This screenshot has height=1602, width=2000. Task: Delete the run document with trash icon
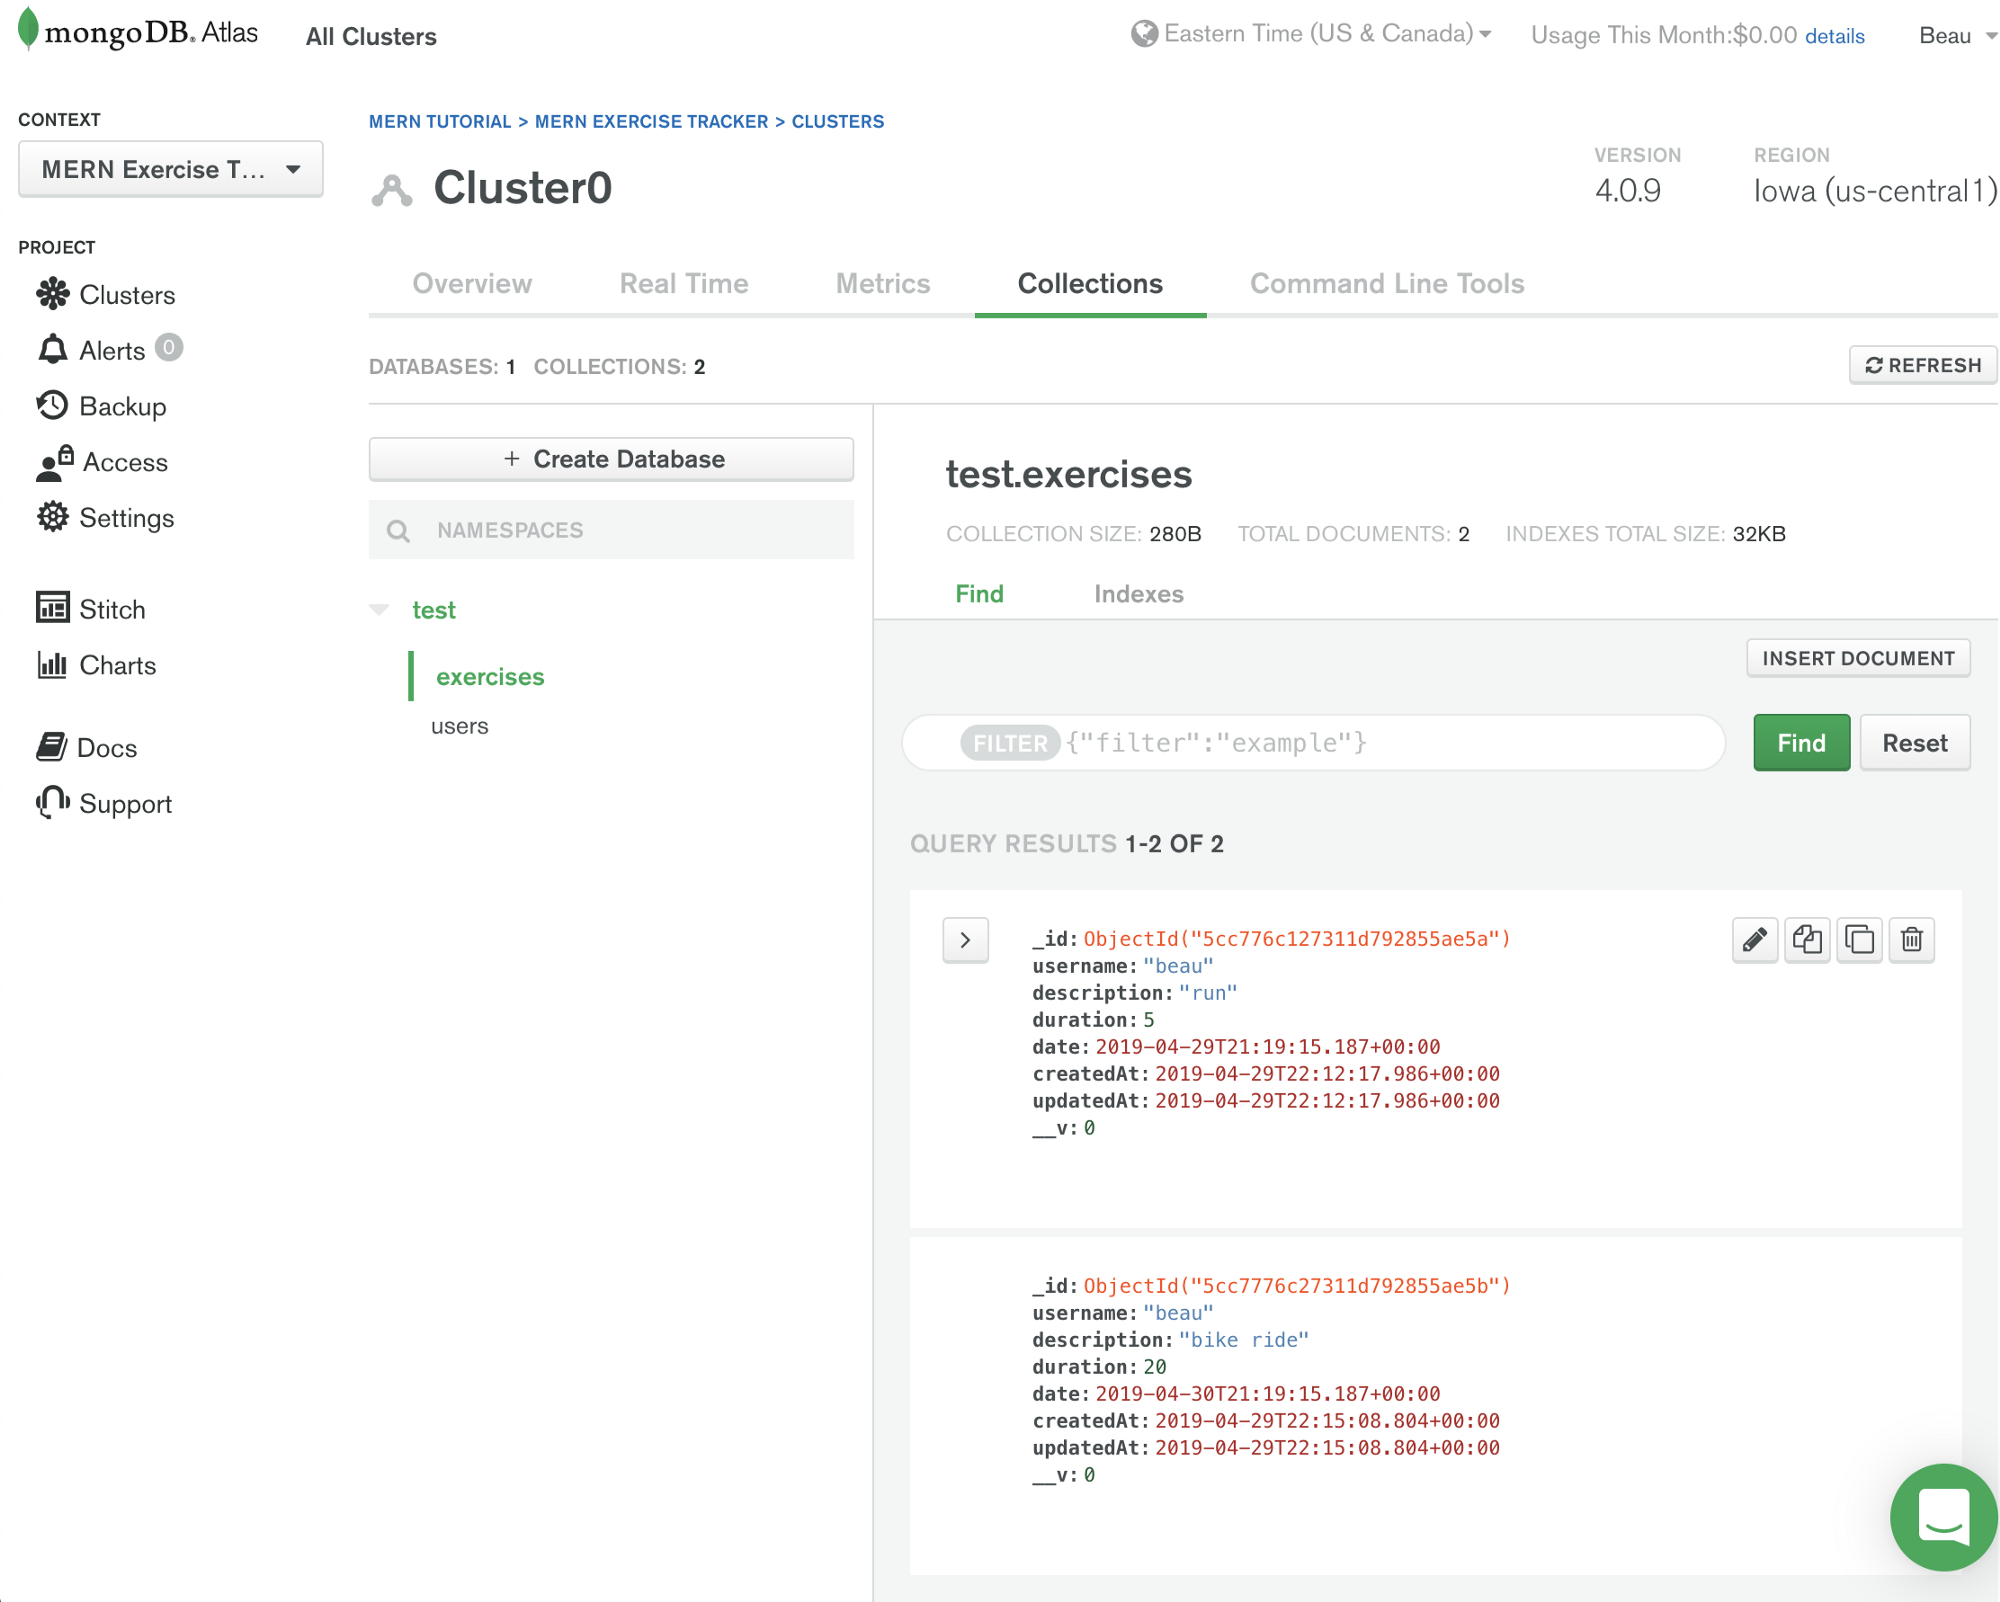coord(1912,939)
